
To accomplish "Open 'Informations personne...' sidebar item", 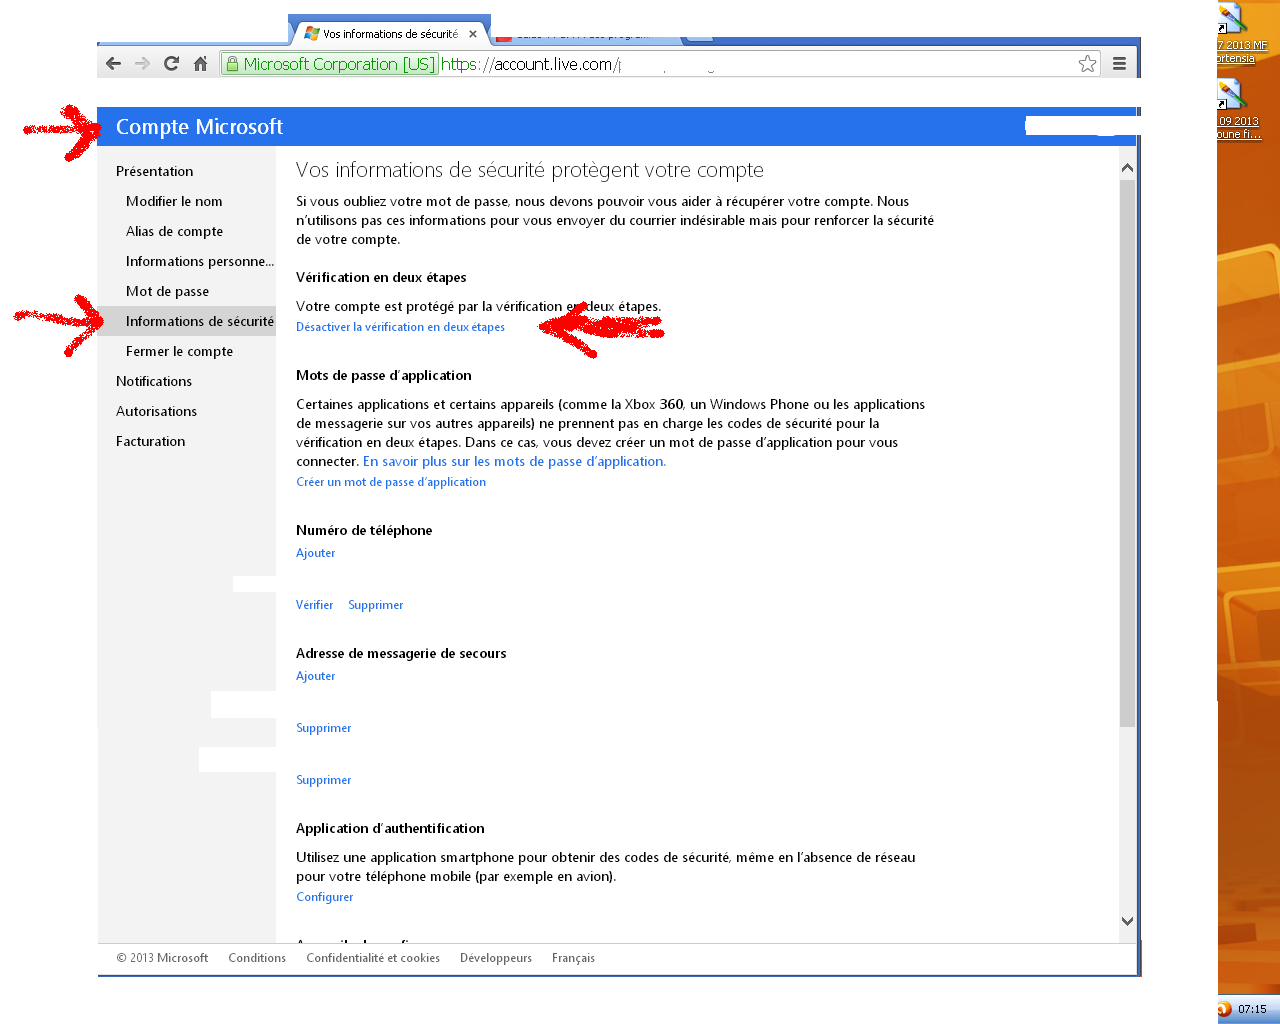I will pos(199,261).
